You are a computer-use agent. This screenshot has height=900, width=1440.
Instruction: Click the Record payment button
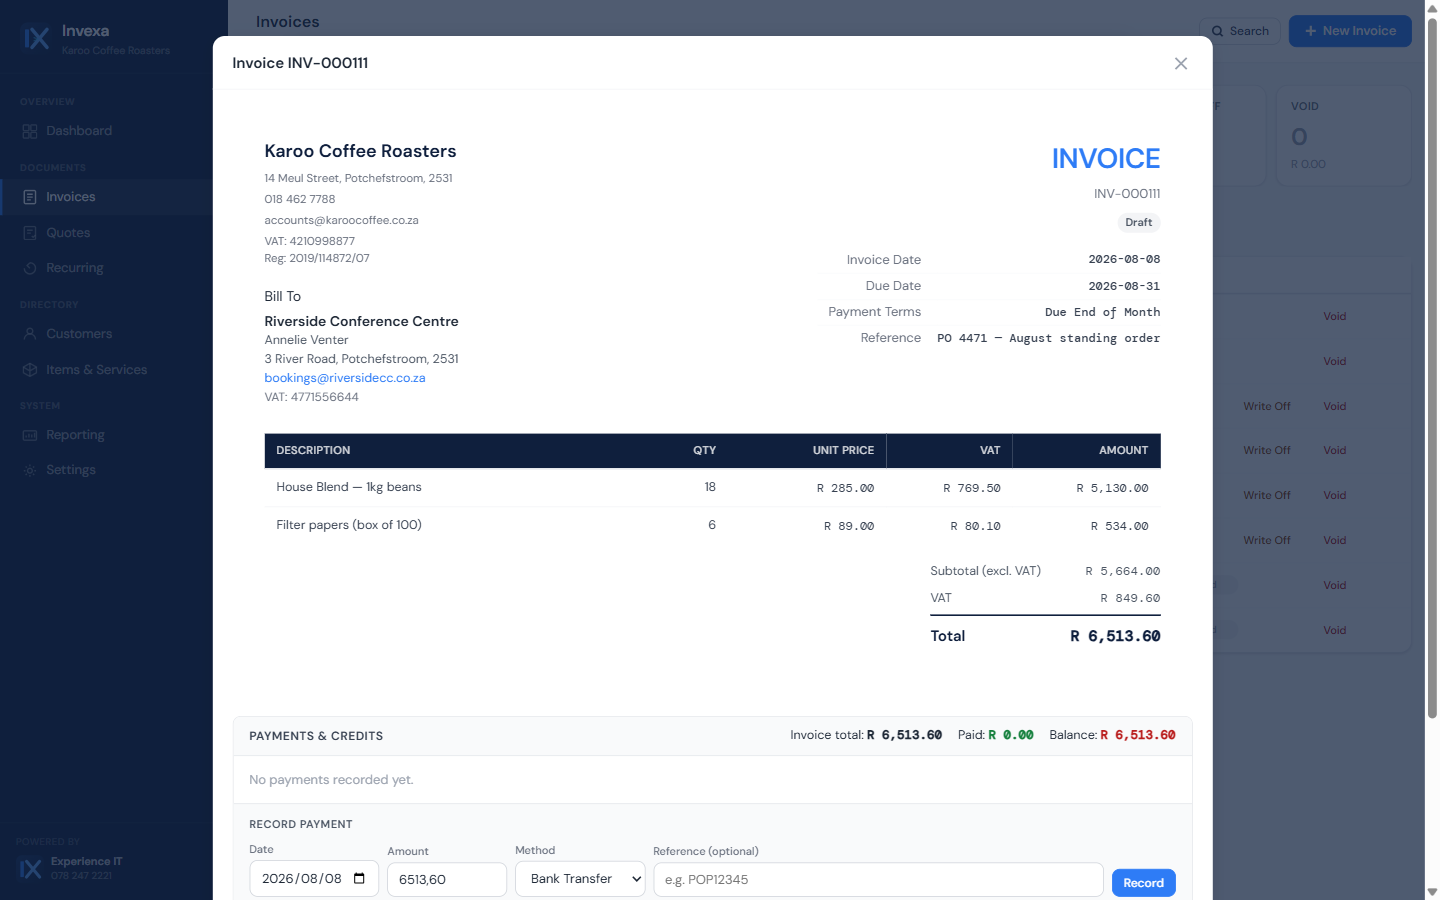1143,883
